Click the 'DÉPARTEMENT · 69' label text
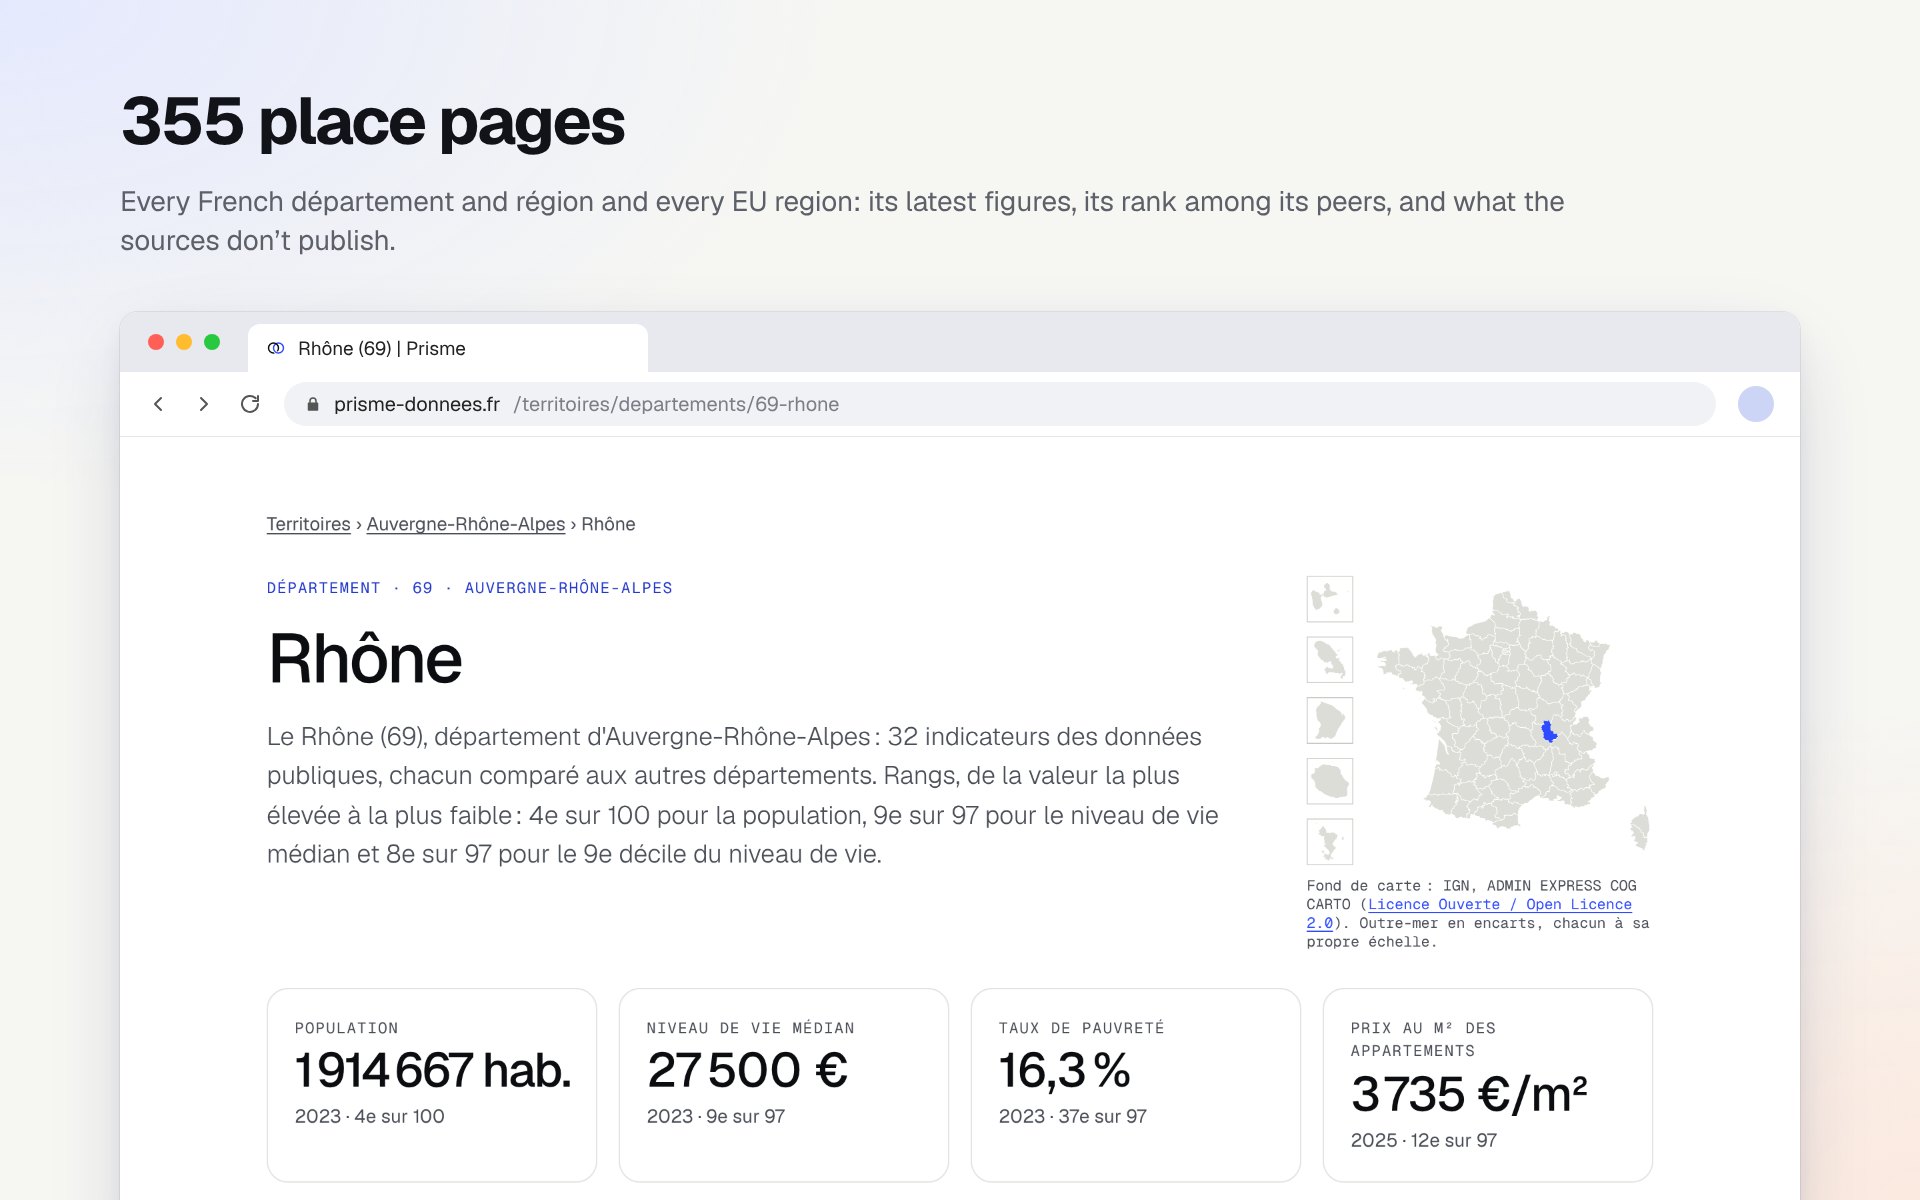The width and height of the screenshot is (1920, 1200). [350, 588]
